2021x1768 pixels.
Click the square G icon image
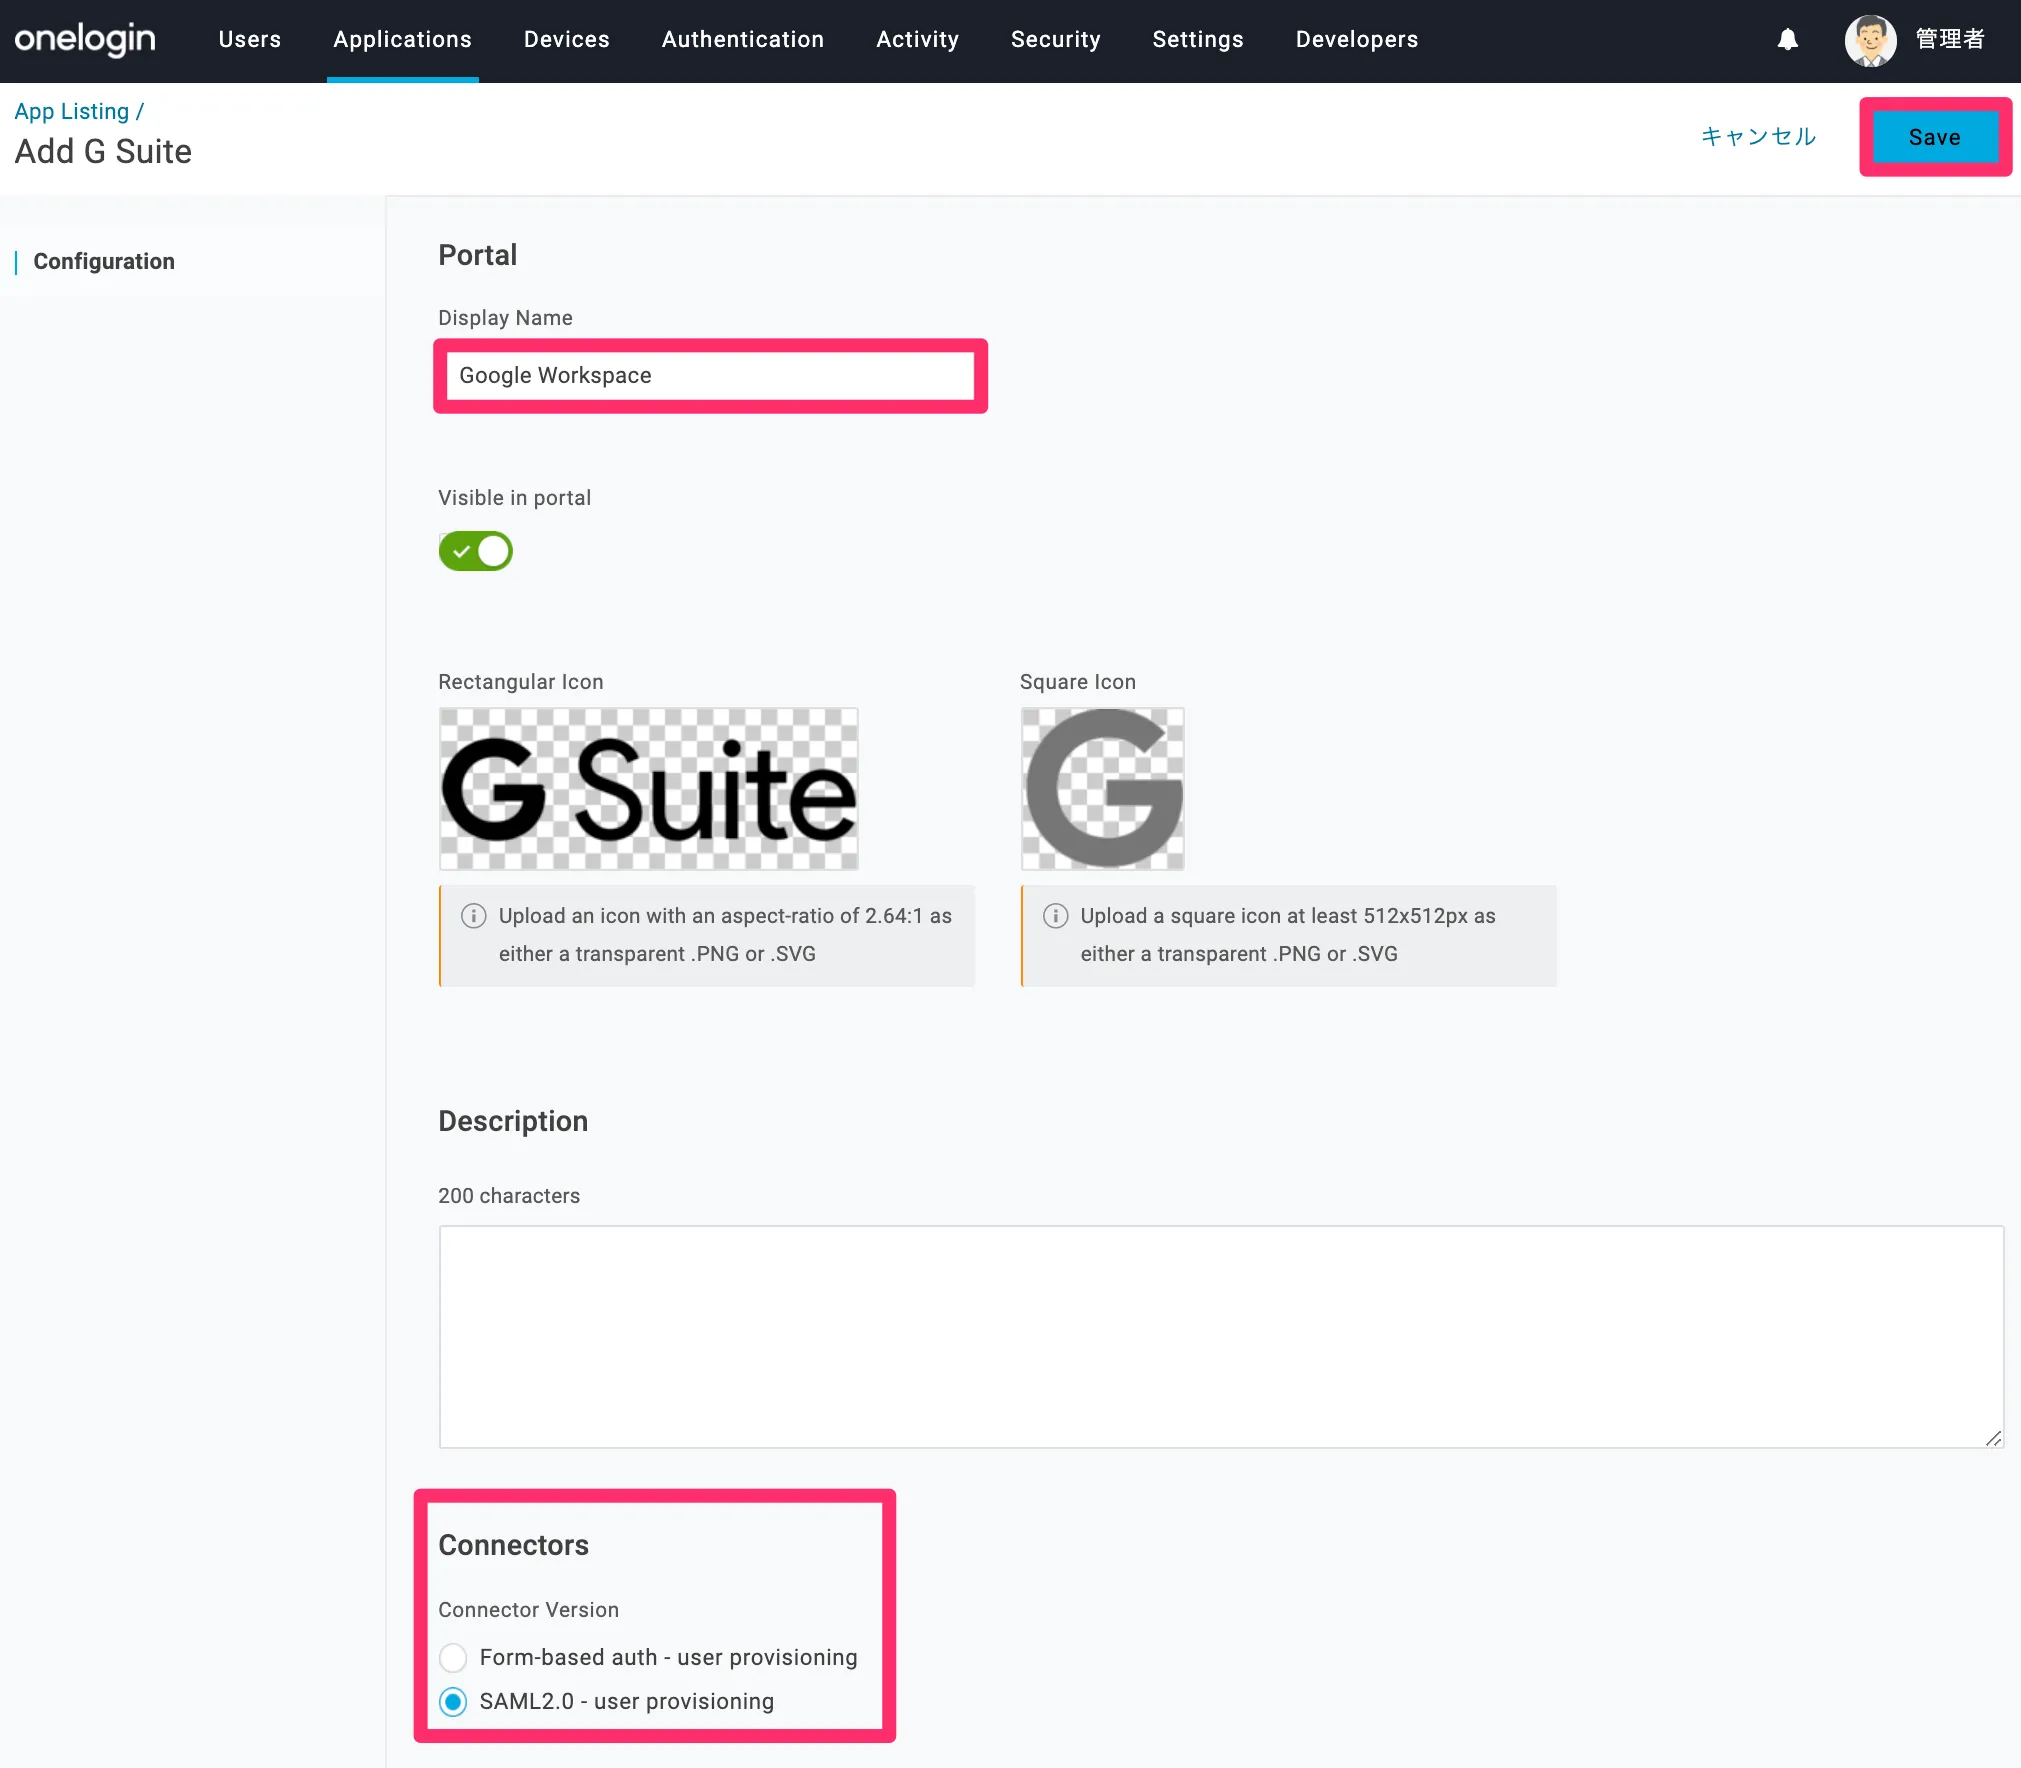[x=1102, y=789]
